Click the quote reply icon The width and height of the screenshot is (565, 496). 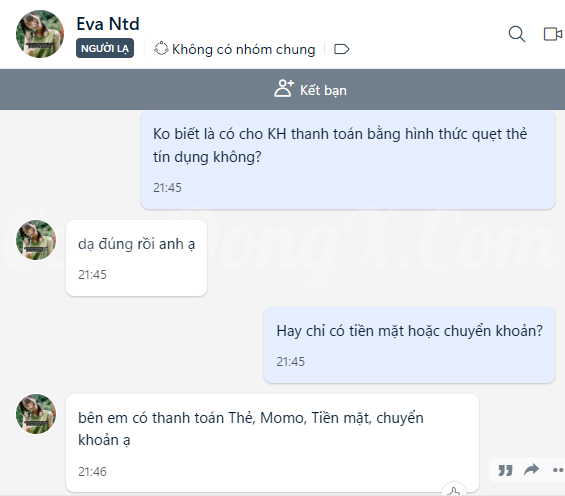[505, 470]
